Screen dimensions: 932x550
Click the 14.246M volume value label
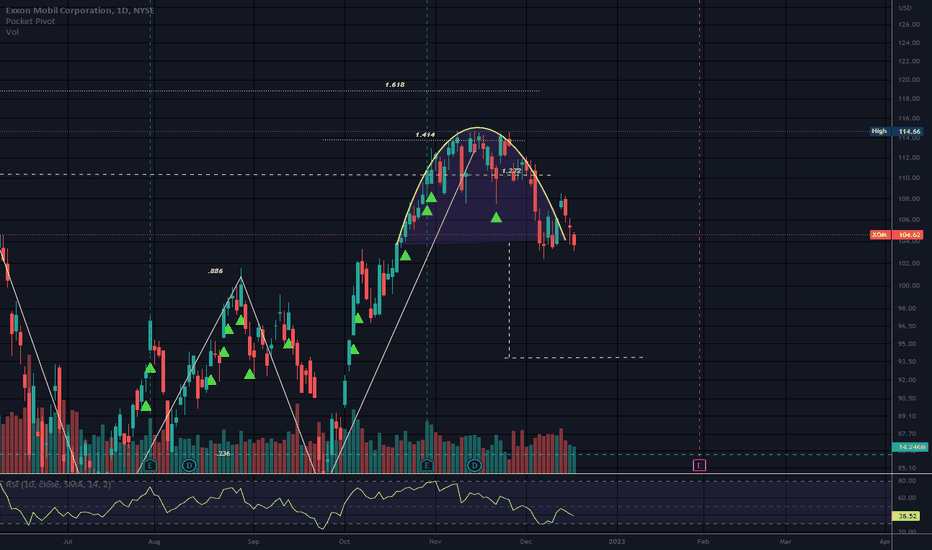[910, 447]
